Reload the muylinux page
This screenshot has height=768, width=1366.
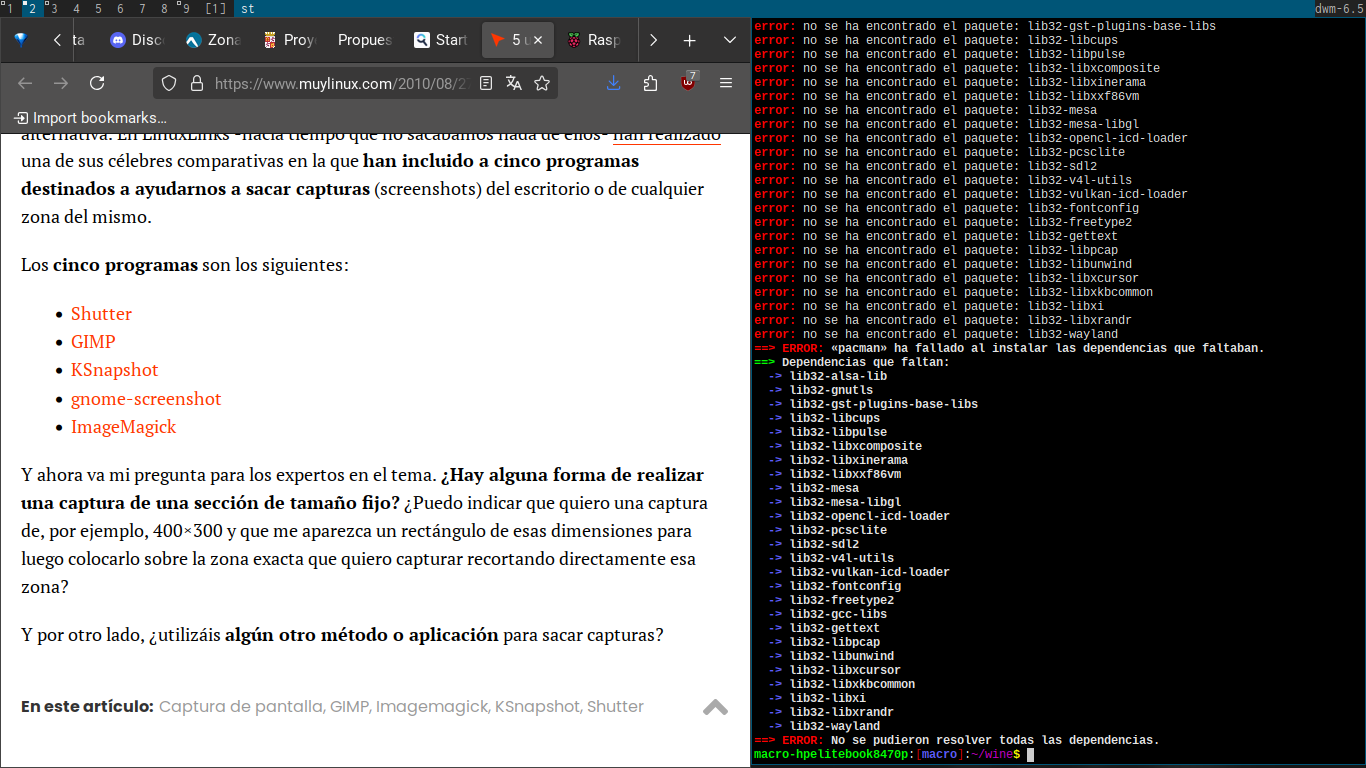pyautogui.click(x=97, y=83)
